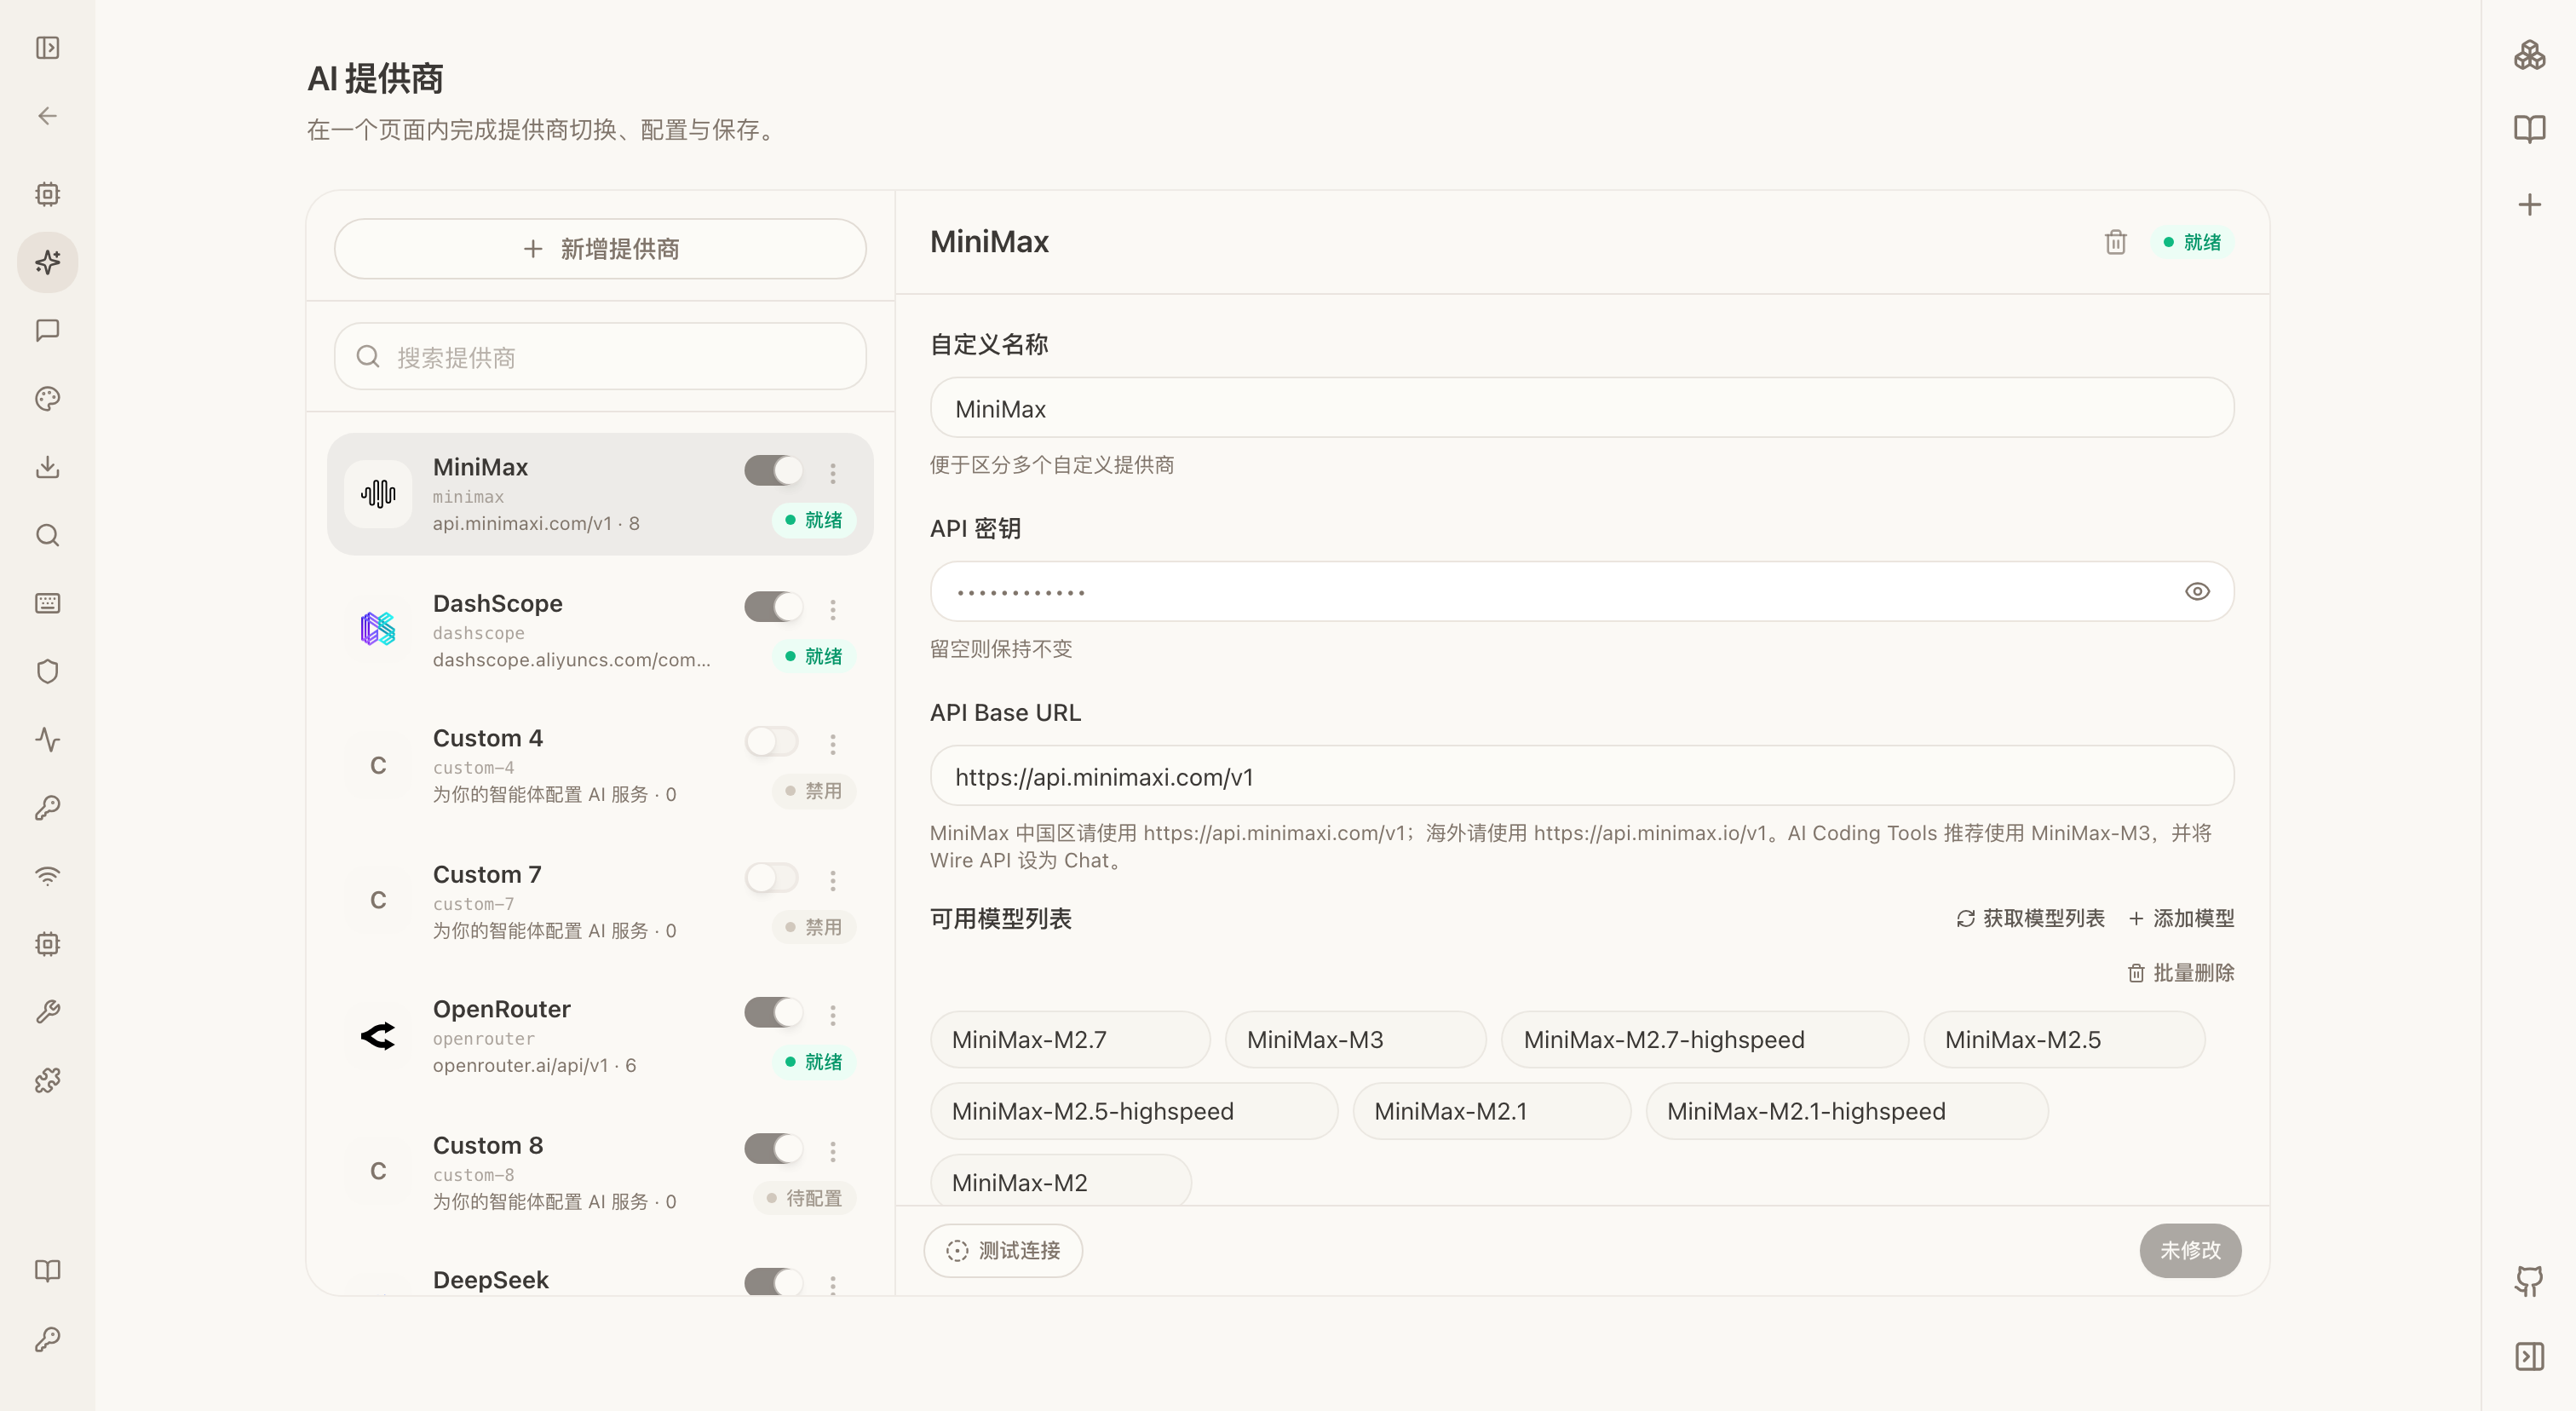This screenshot has width=2576, height=1411.
Task: Select the MiniMax-M3 model chip
Action: 1356,1040
